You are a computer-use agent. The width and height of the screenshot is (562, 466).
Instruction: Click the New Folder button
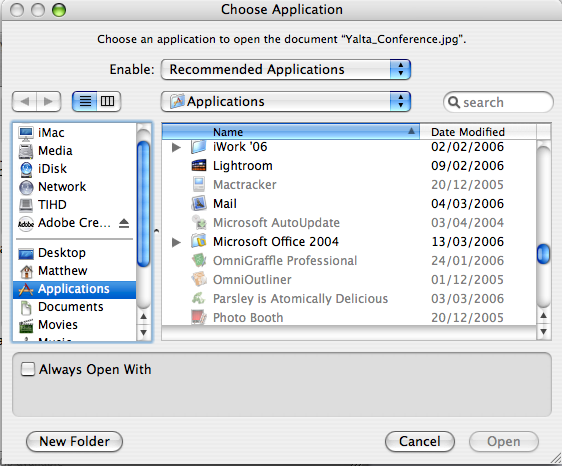[75, 442]
